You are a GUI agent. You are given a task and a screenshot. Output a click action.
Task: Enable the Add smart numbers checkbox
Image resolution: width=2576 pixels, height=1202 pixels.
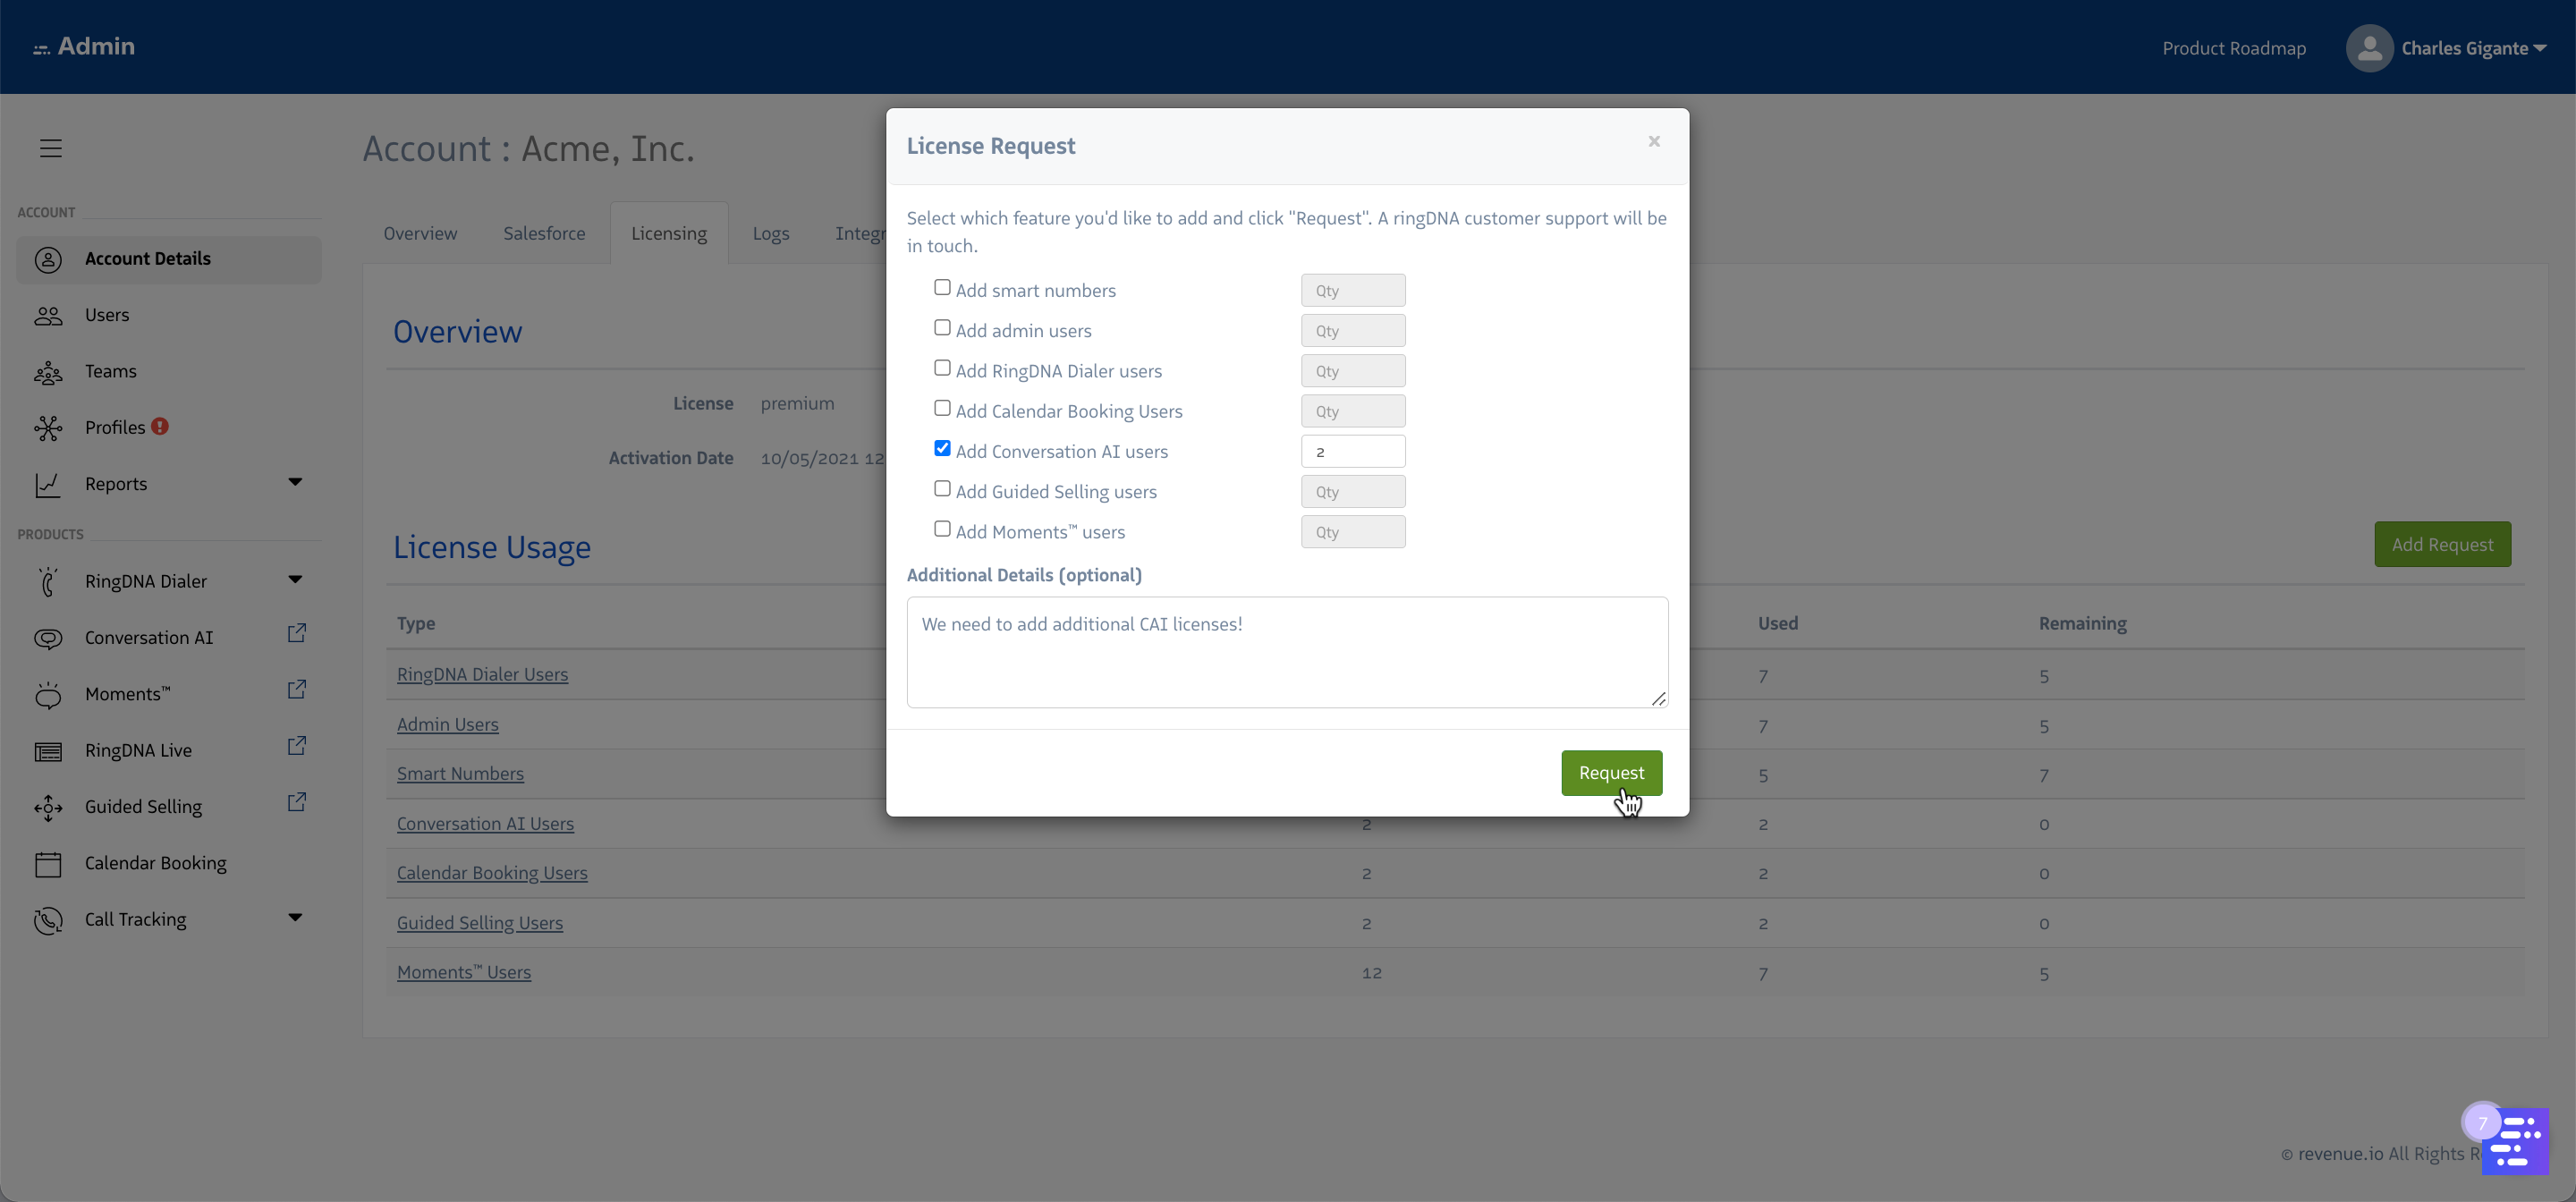pyautogui.click(x=941, y=287)
